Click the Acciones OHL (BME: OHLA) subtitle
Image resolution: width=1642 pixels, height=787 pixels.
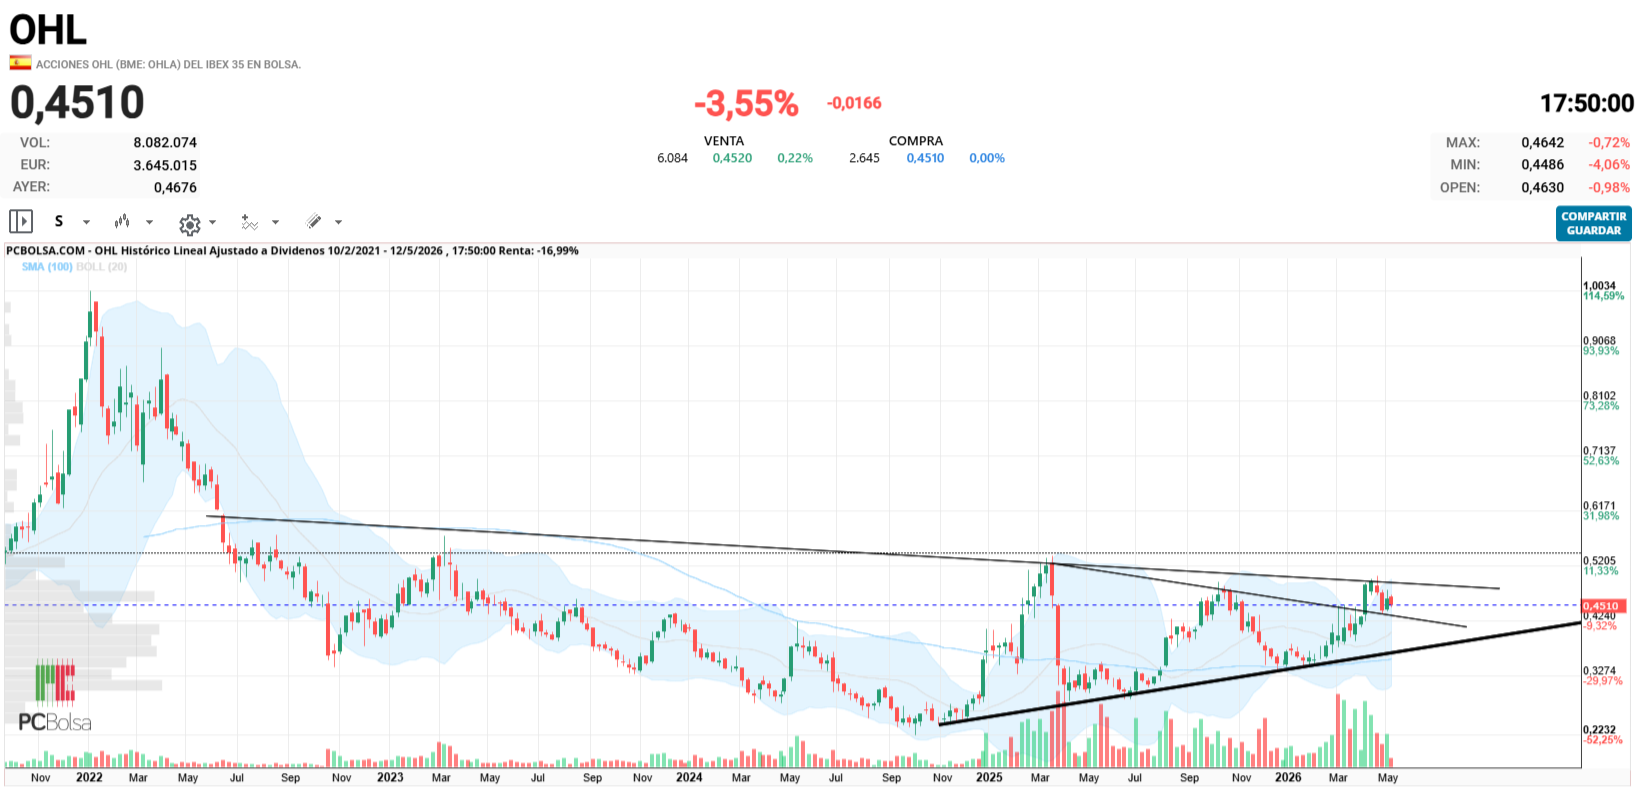(168, 64)
